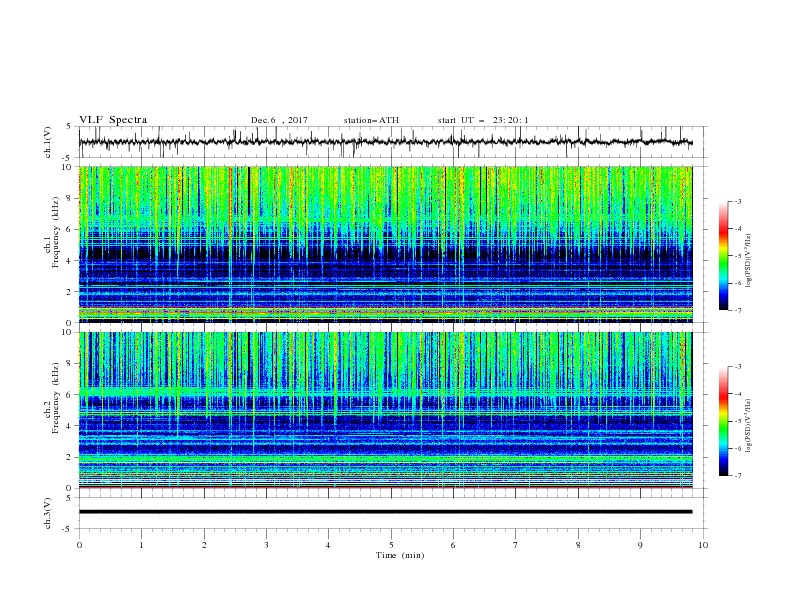Click time axis tick label "1"
Viewport: 792px width, 612px height.
coord(141,545)
